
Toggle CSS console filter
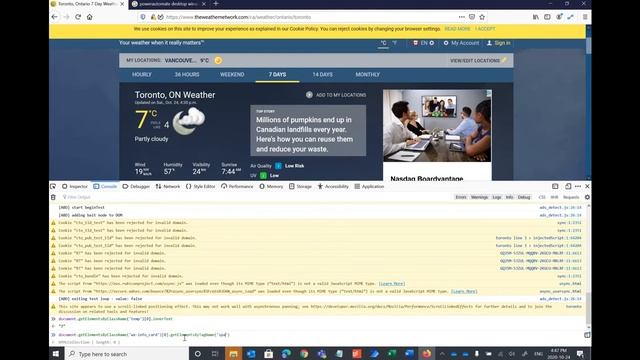(x=542, y=197)
